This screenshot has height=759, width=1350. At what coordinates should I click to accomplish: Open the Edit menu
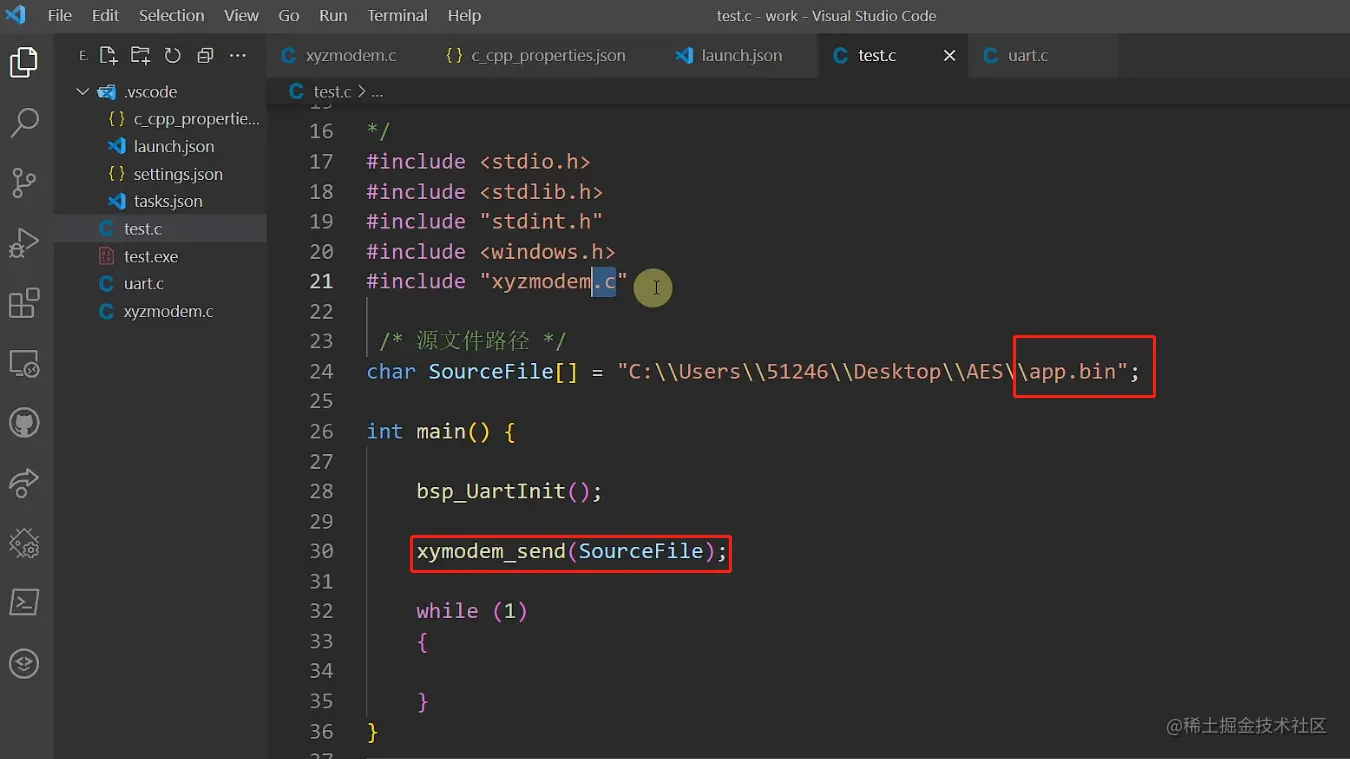click(105, 16)
